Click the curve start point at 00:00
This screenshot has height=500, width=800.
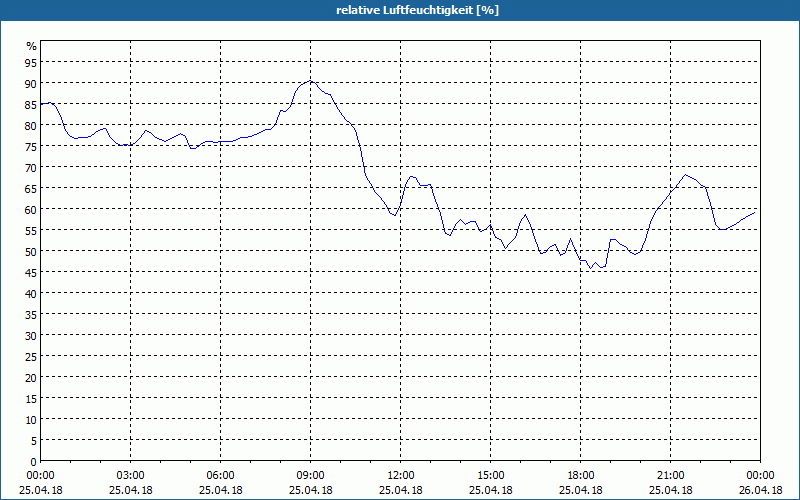point(41,104)
